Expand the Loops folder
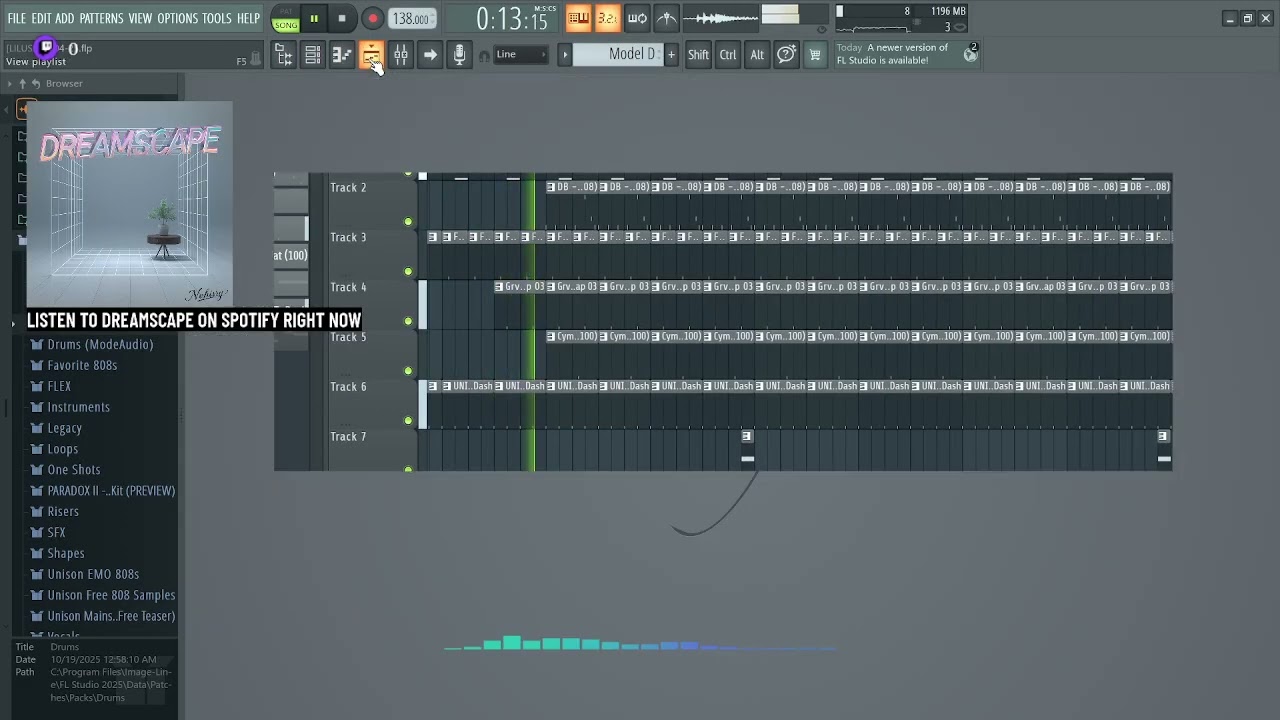The image size is (1280, 720). click(x=62, y=449)
